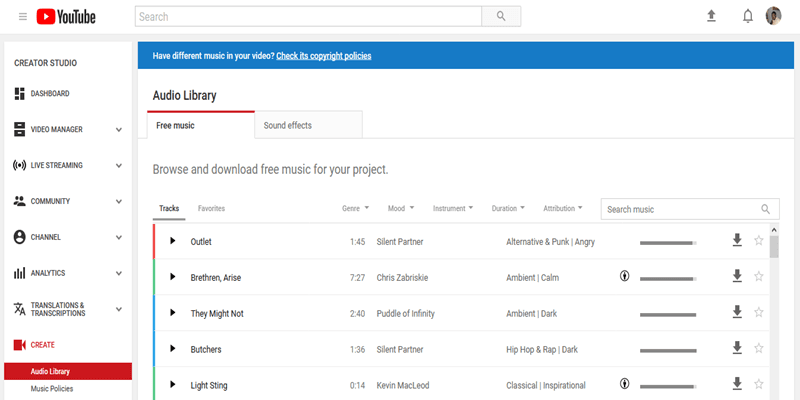The image size is (800, 400).
Task: Click the search magnifier button
Action: click(x=501, y=16)
